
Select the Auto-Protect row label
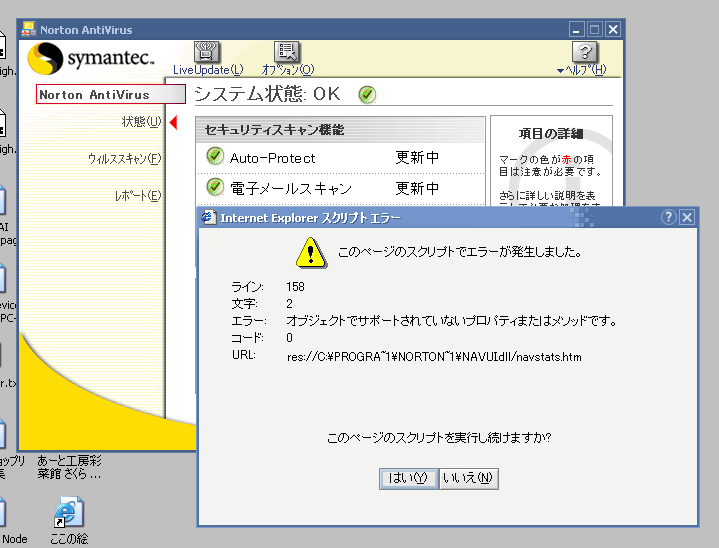(x=272, y=158)
